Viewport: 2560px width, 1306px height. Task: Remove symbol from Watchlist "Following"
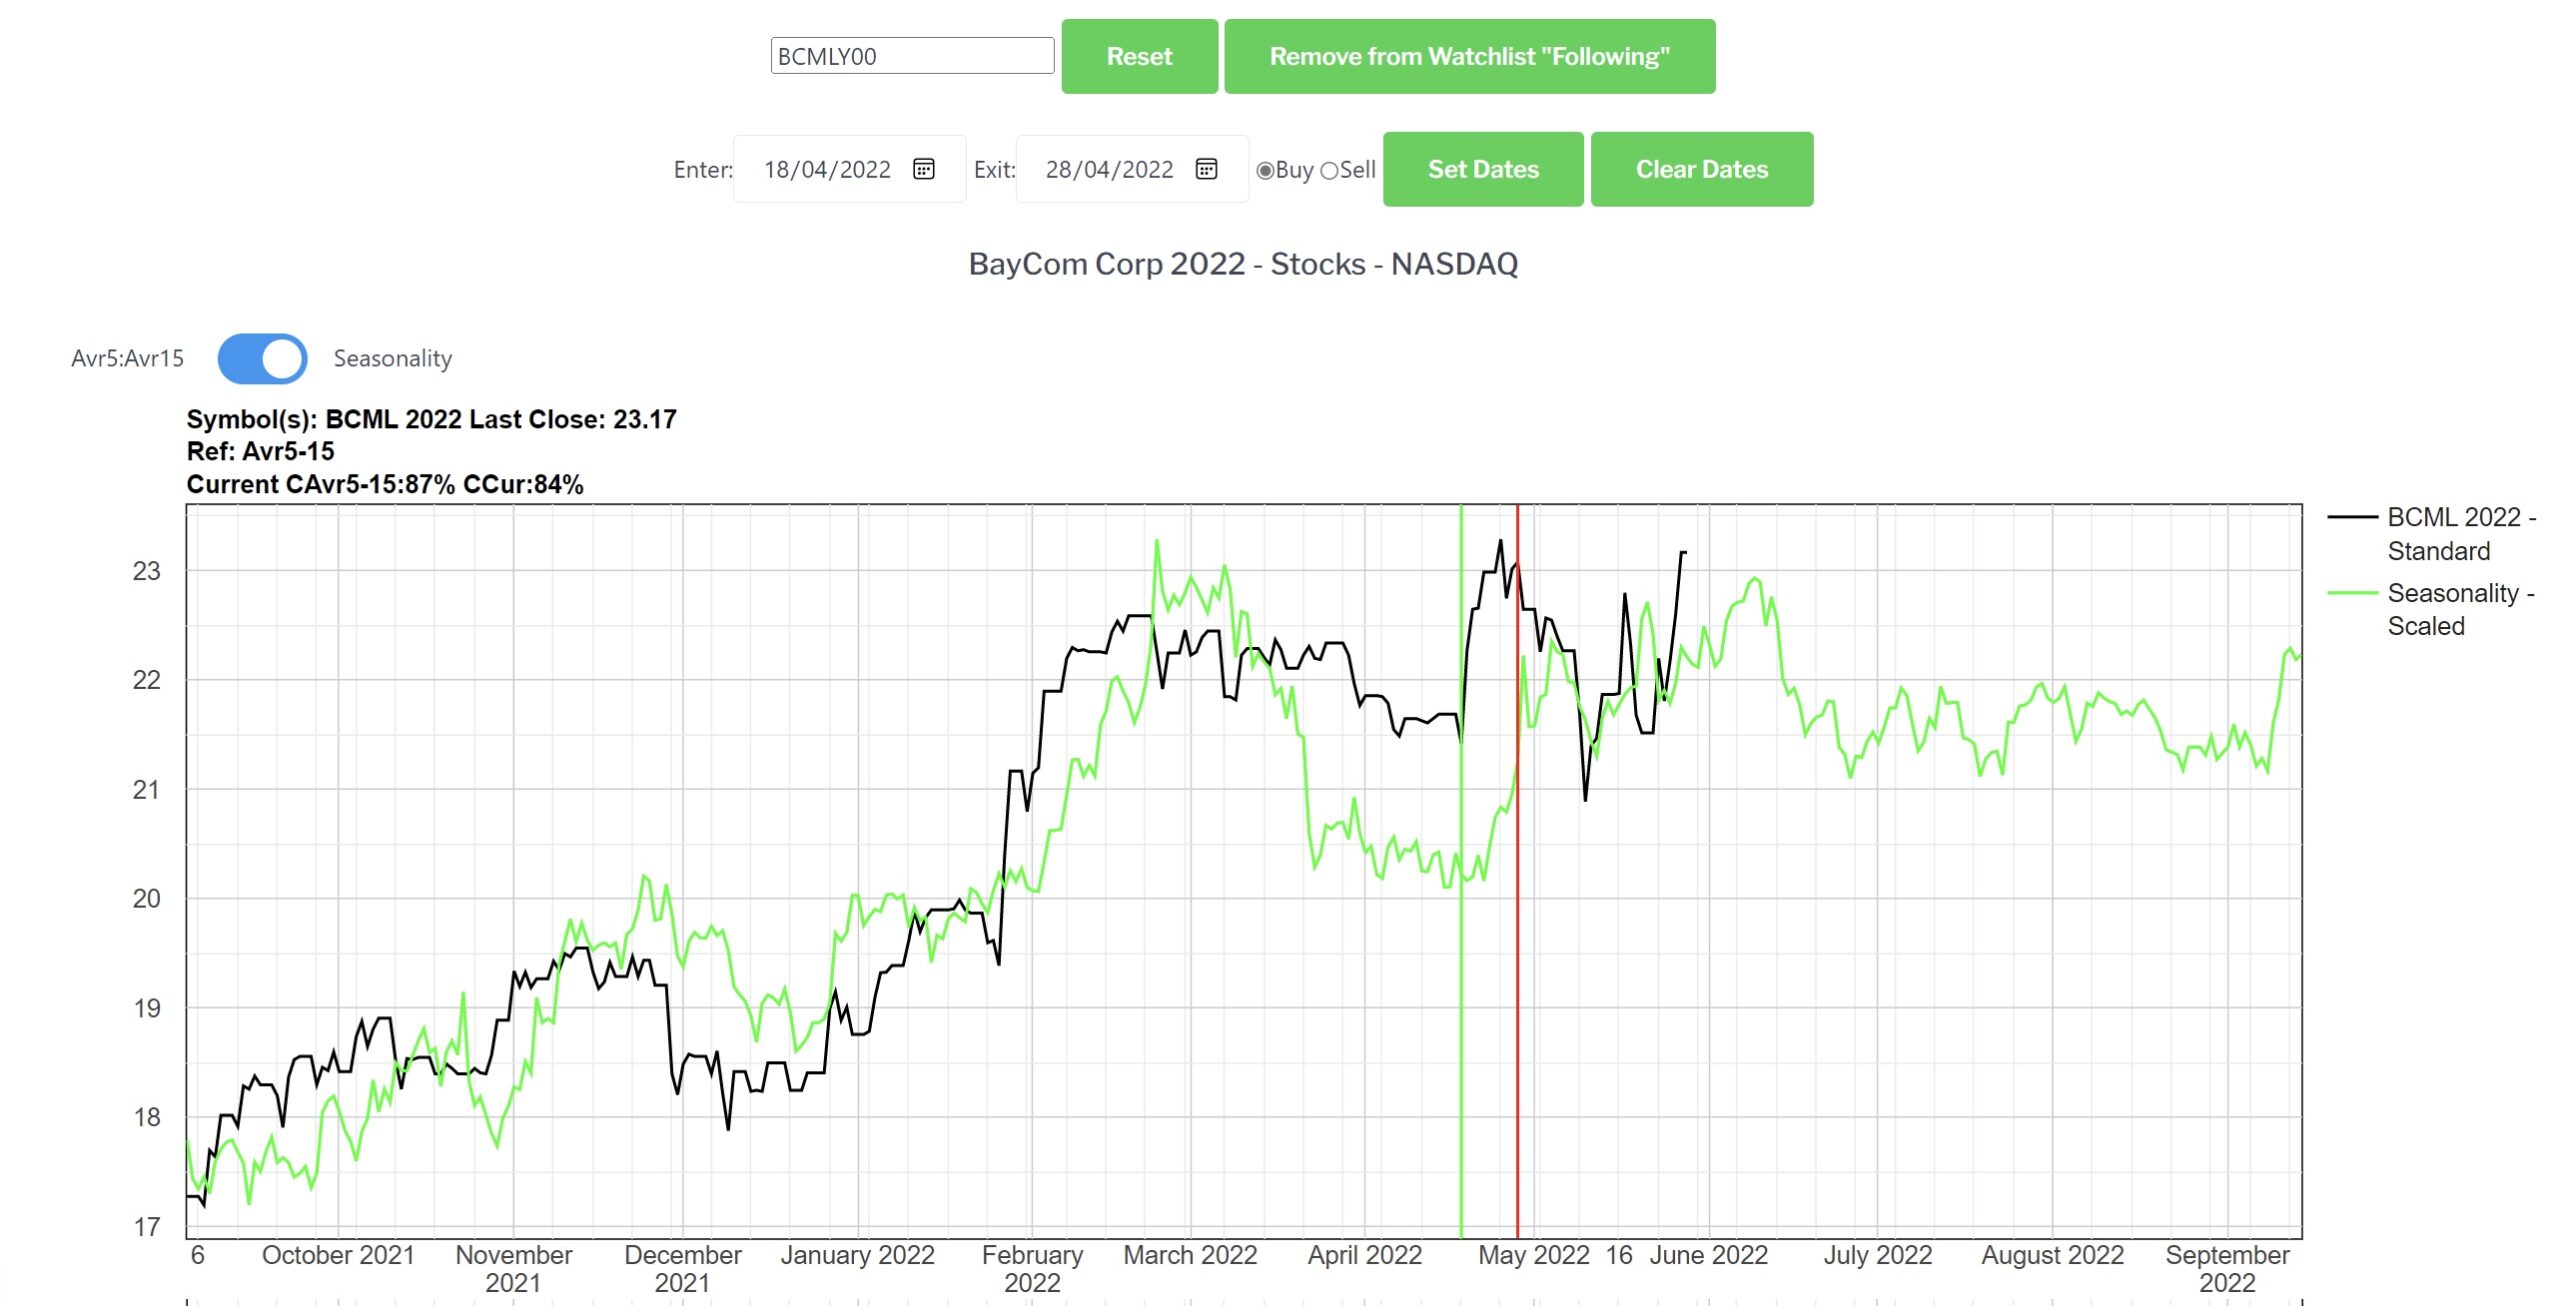1469,56
